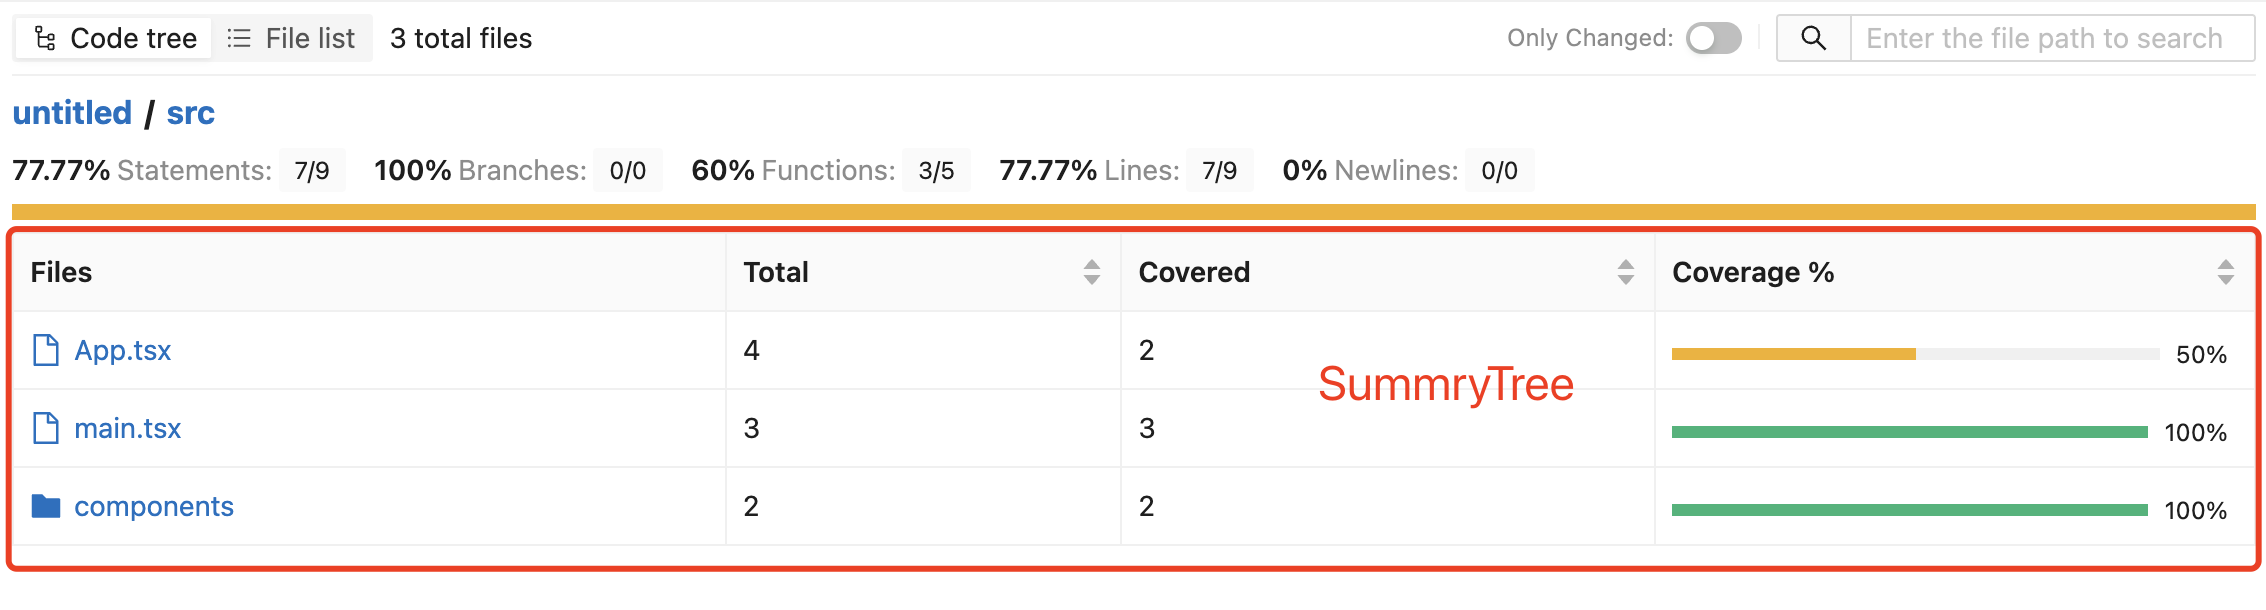Open the App.tsx file link
Screen dimensions: 2266x610
123,351
